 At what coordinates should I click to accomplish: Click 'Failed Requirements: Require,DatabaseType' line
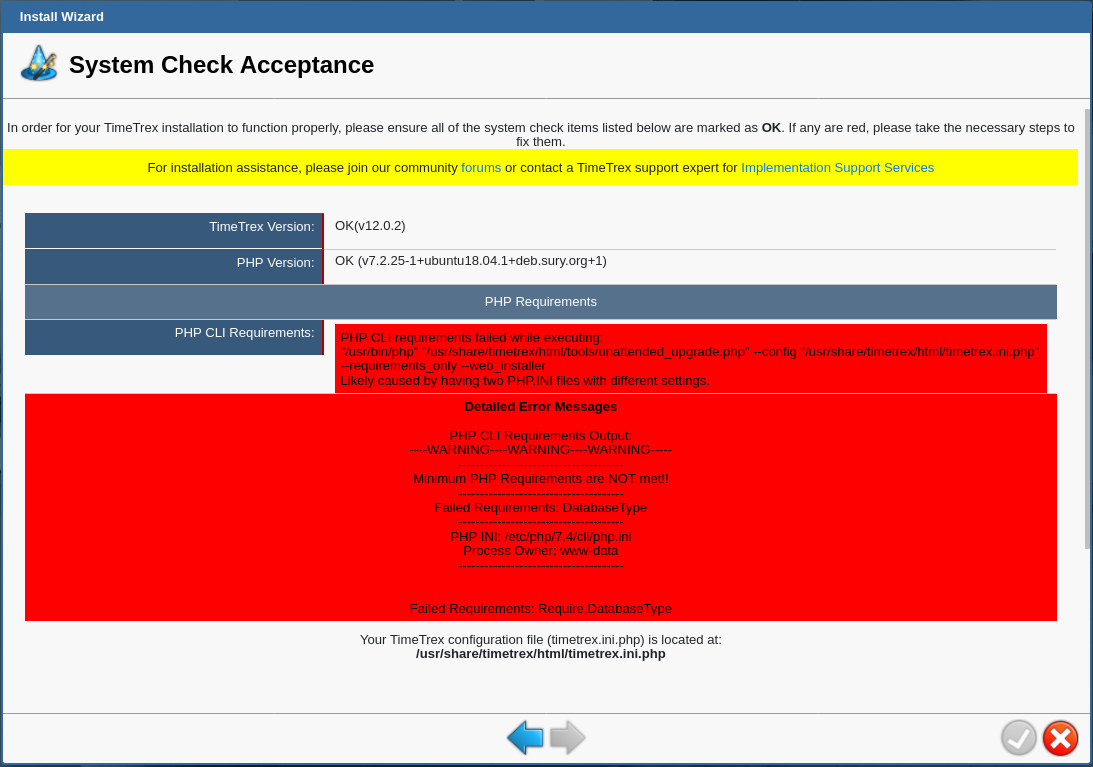[541, 609]
